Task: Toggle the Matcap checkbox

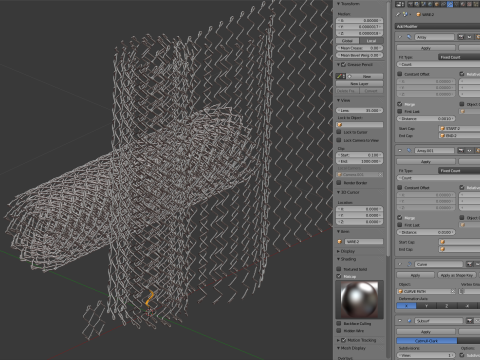Action: 339,276
